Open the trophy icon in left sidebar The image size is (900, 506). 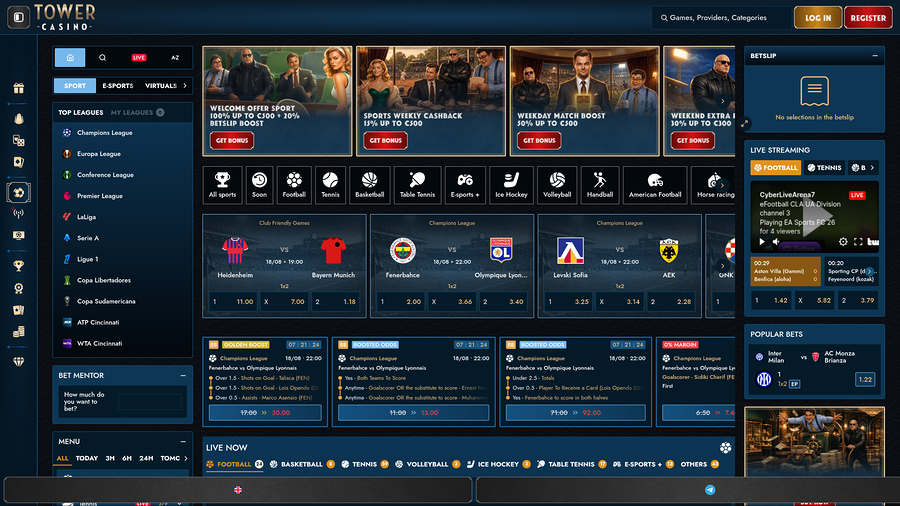tap(18, 266)
